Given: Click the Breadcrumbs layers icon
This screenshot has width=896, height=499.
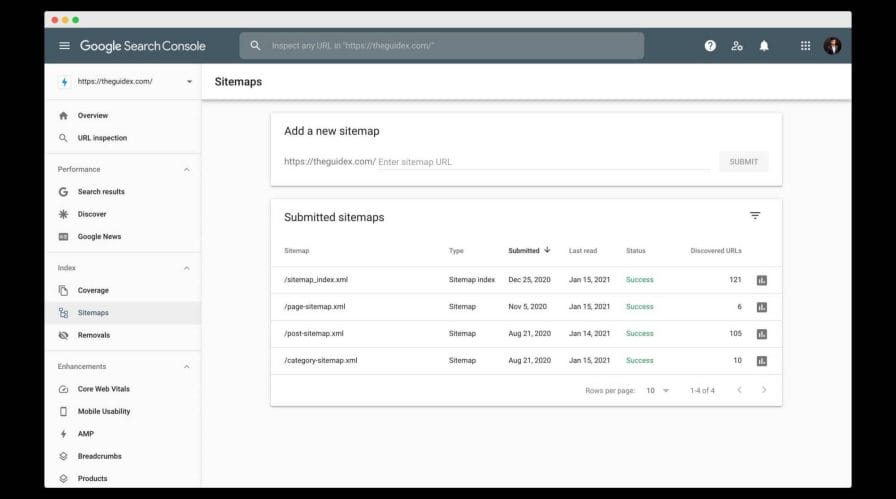Looking at the screenshot, I should (x=63, y=456).
